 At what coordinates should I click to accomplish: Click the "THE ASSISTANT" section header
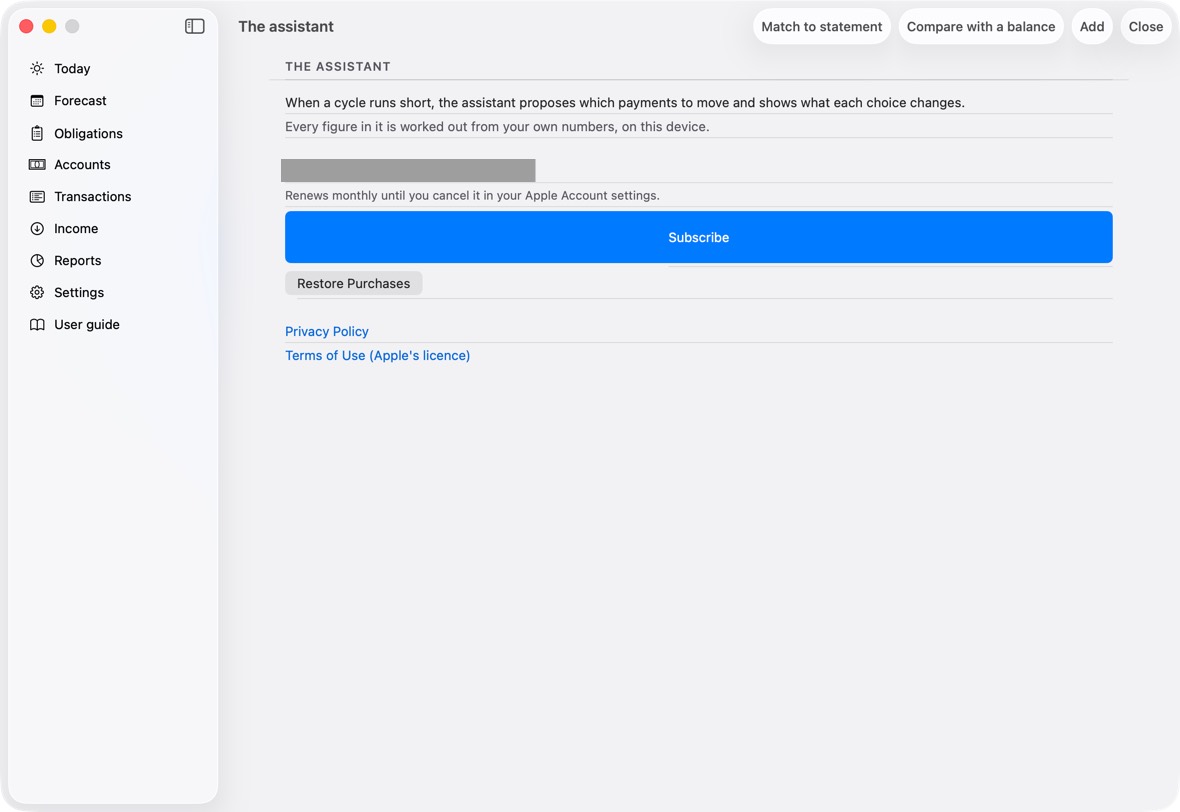point(338,66)
